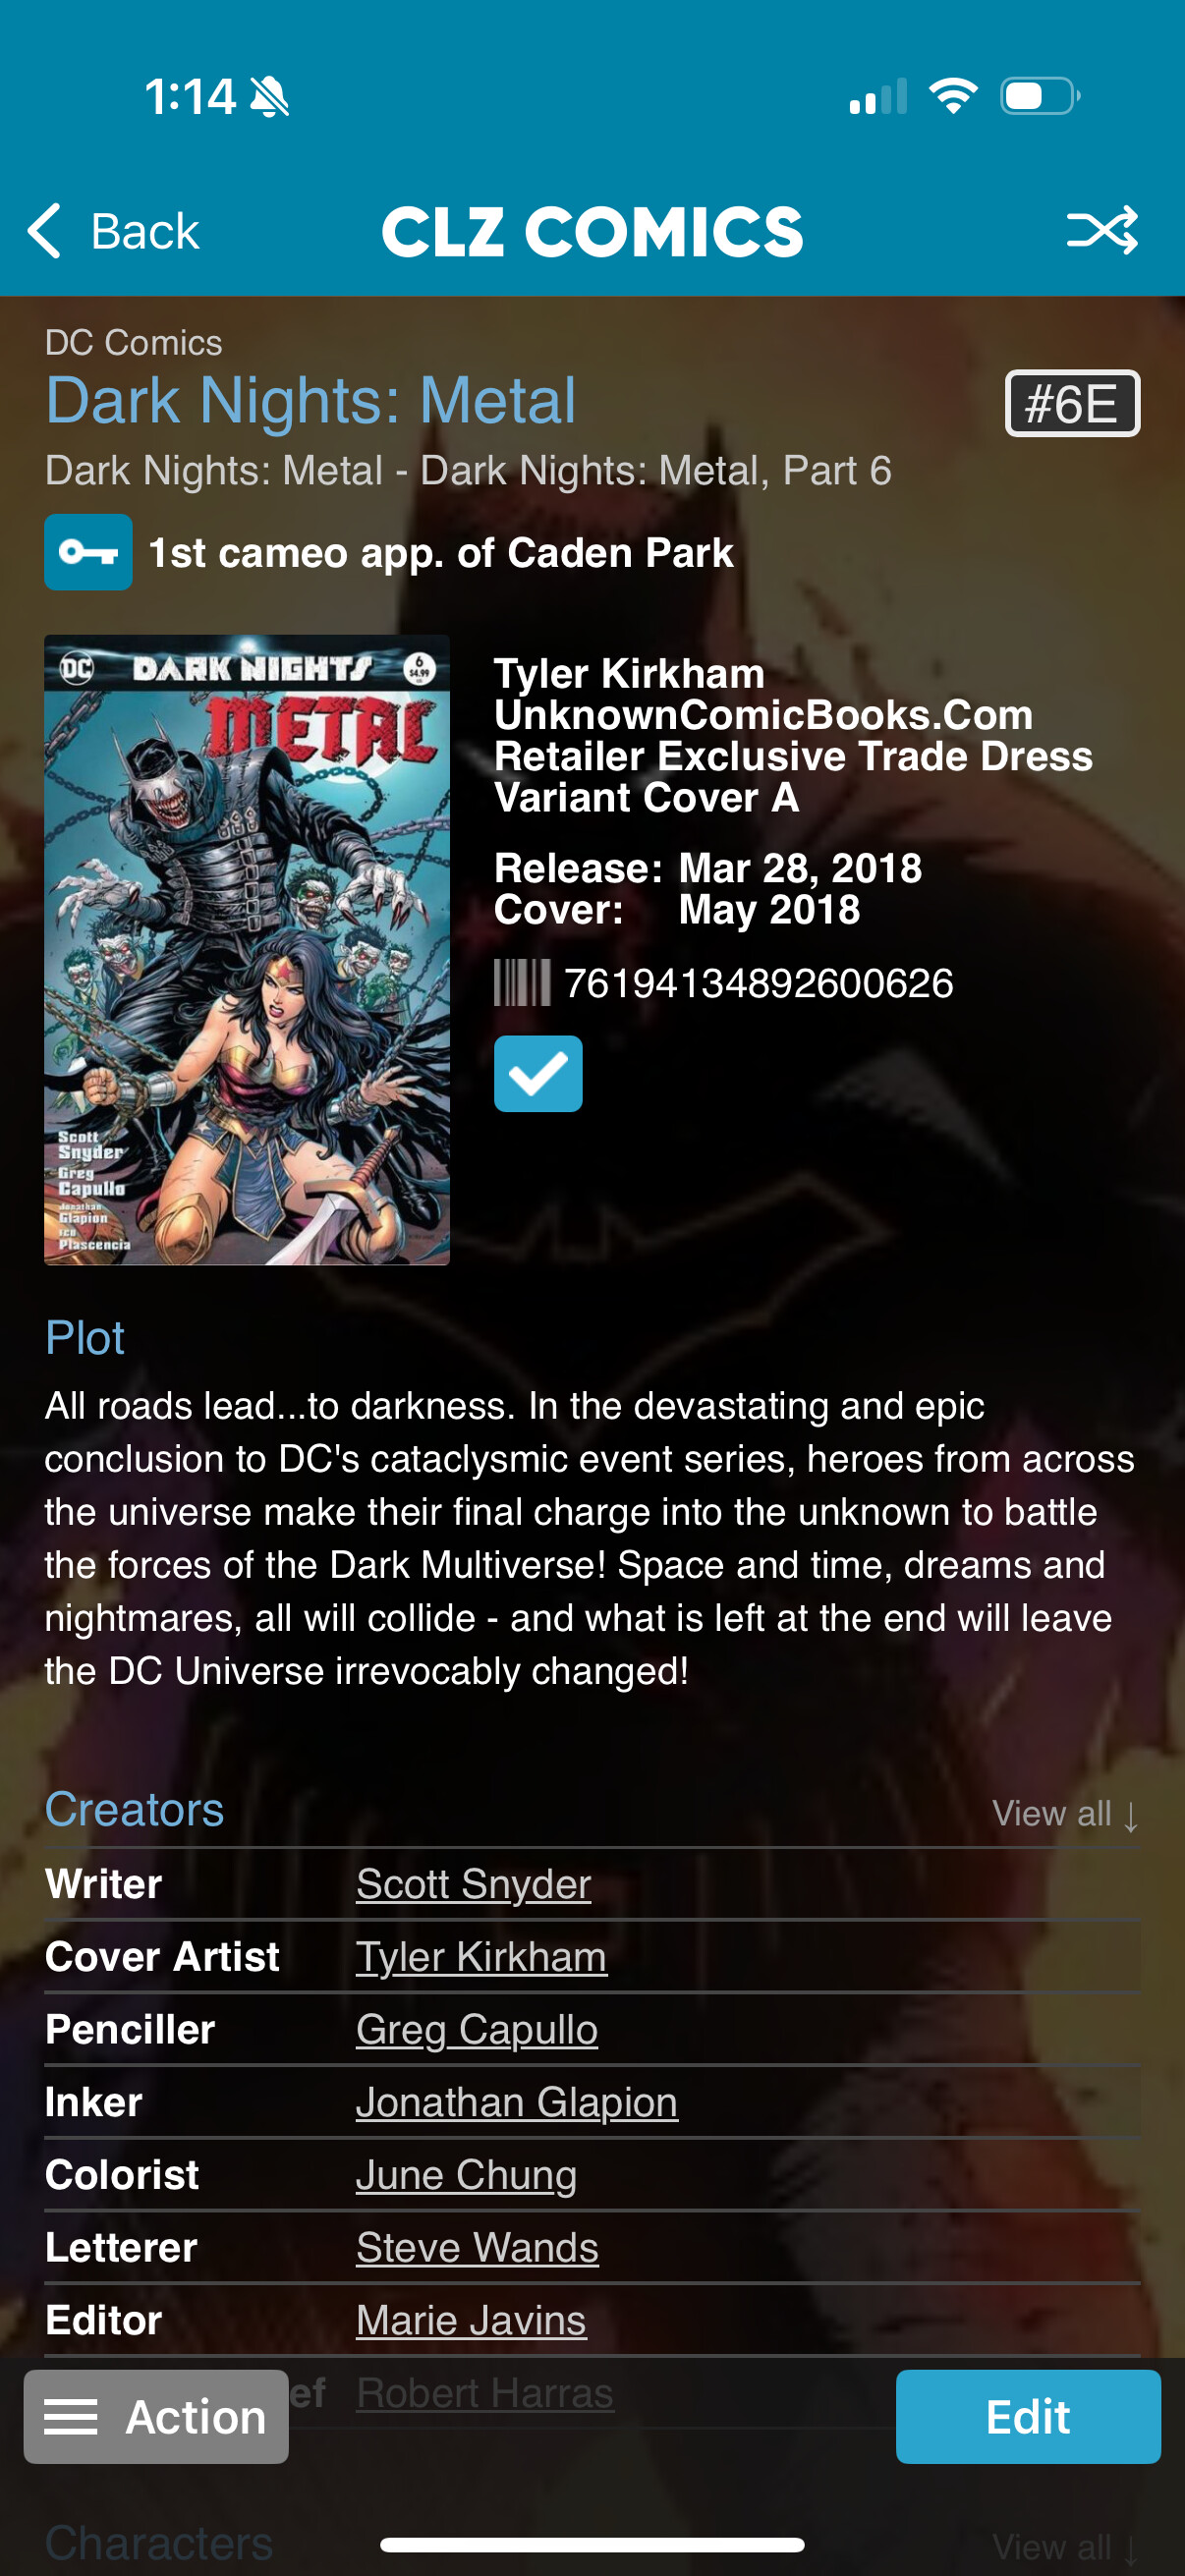Screen dimensions: 1185x2576
Task: Open the Action menu
Action: coord(156,2417)
